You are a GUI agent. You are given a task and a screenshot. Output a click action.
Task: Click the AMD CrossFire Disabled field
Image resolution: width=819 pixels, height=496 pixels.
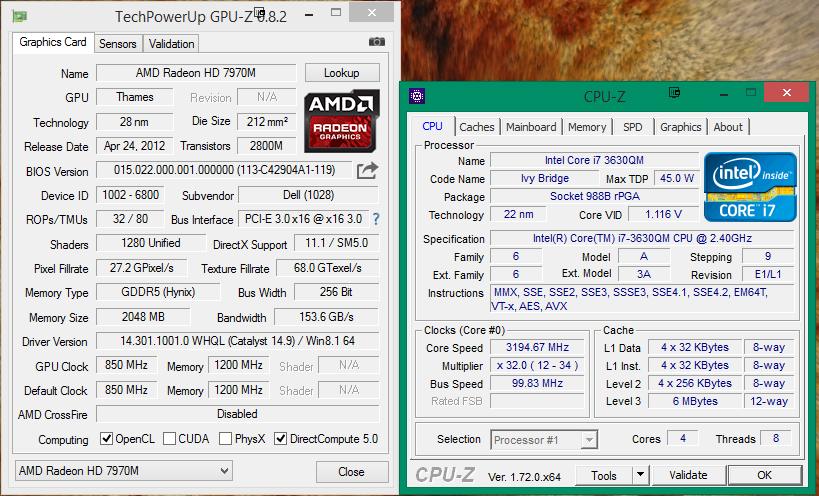tap(238, 414)
